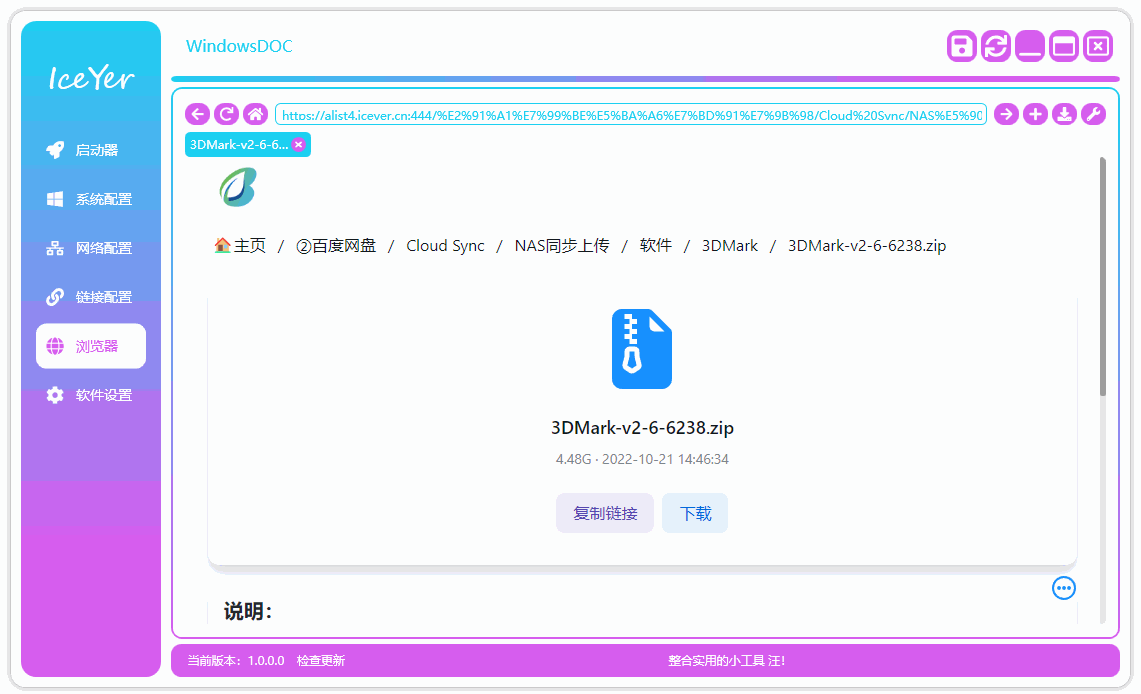Click the 说明: heading
1141x694 pixels.
pos(247,611)
